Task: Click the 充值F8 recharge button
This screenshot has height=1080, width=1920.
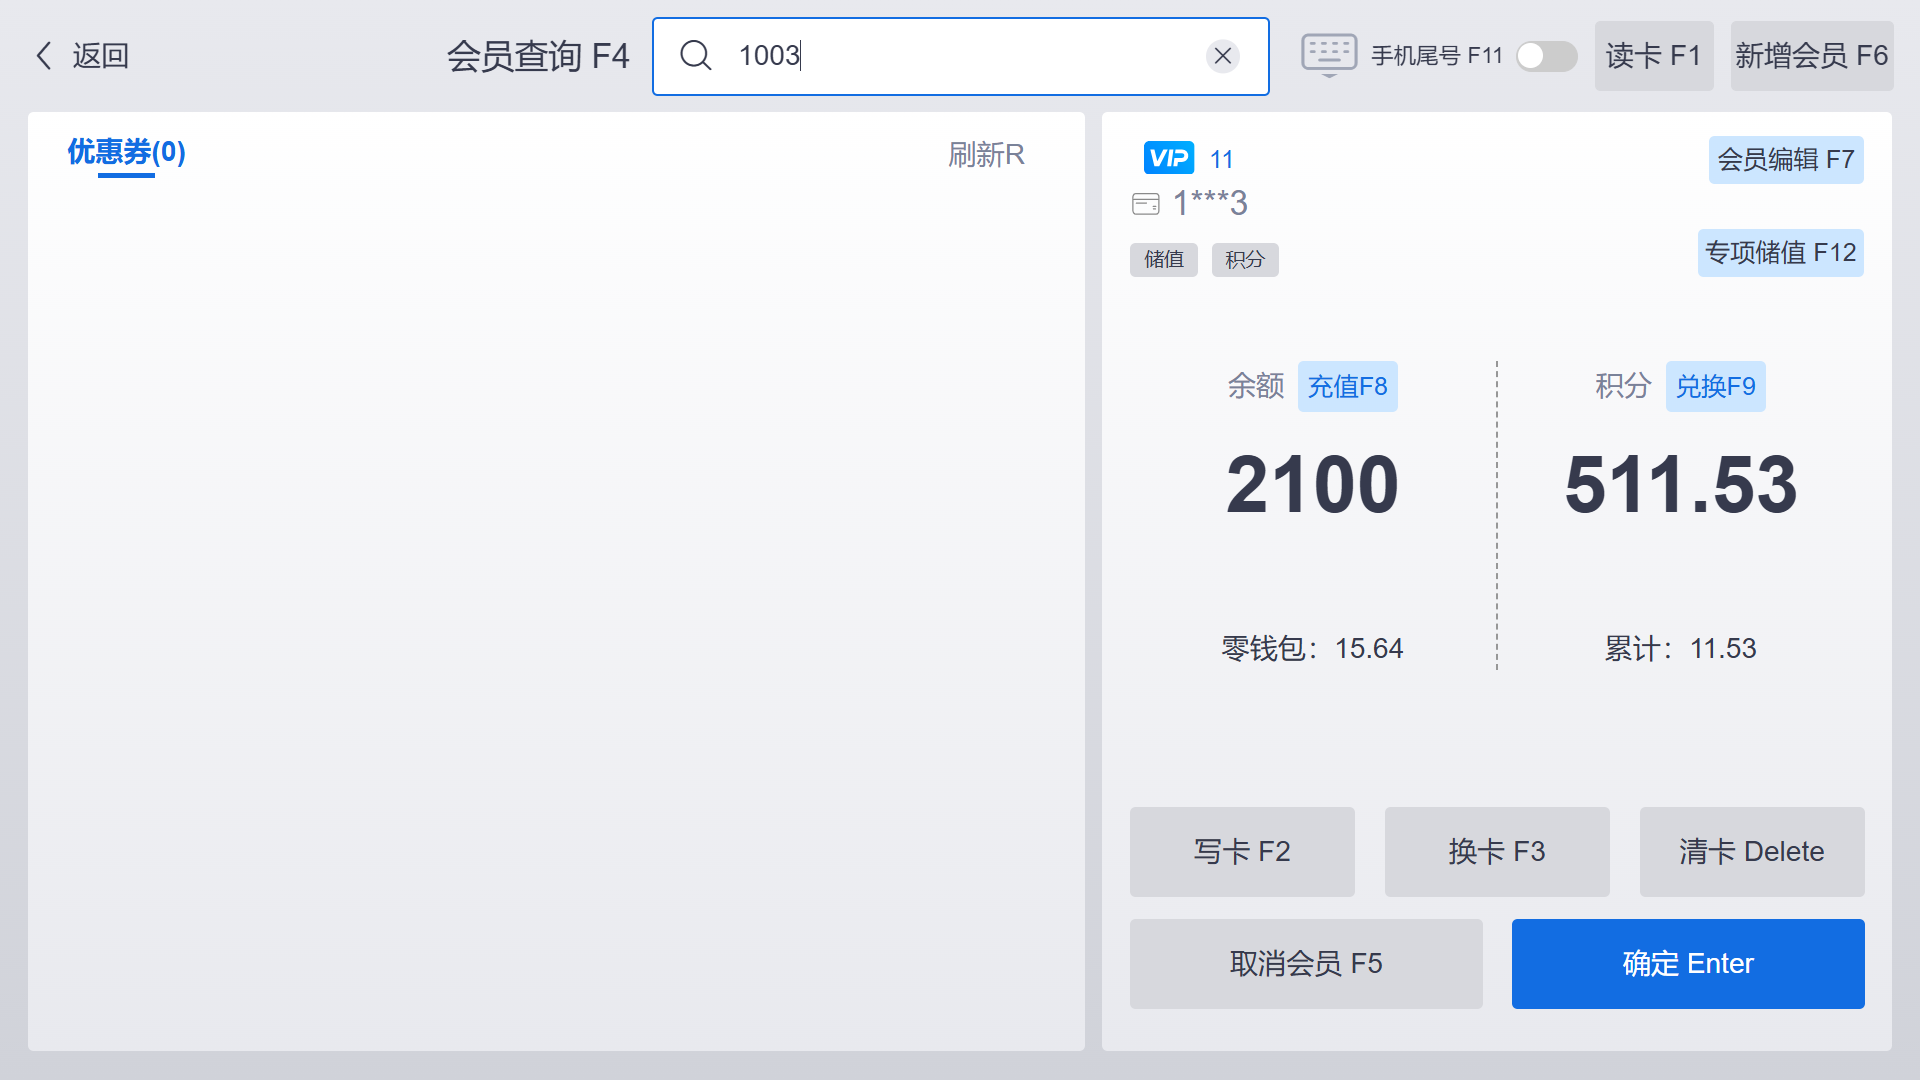Action: (x=1348, y=387)
